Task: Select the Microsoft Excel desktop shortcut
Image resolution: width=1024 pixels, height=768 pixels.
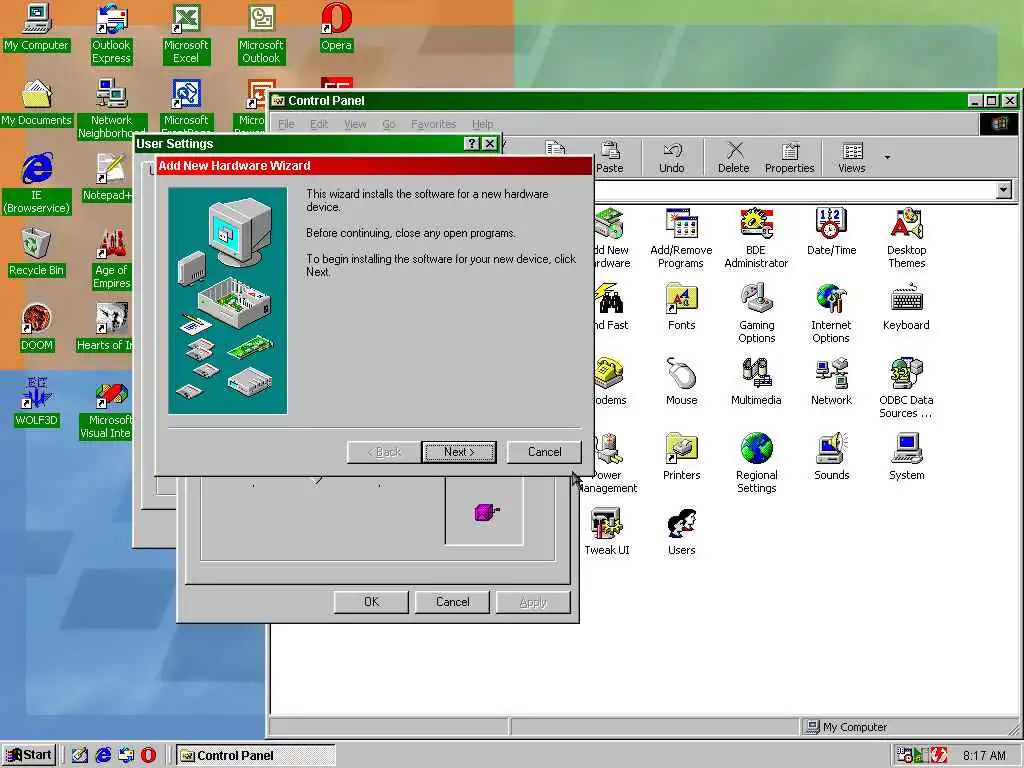Action: point(186,34)
